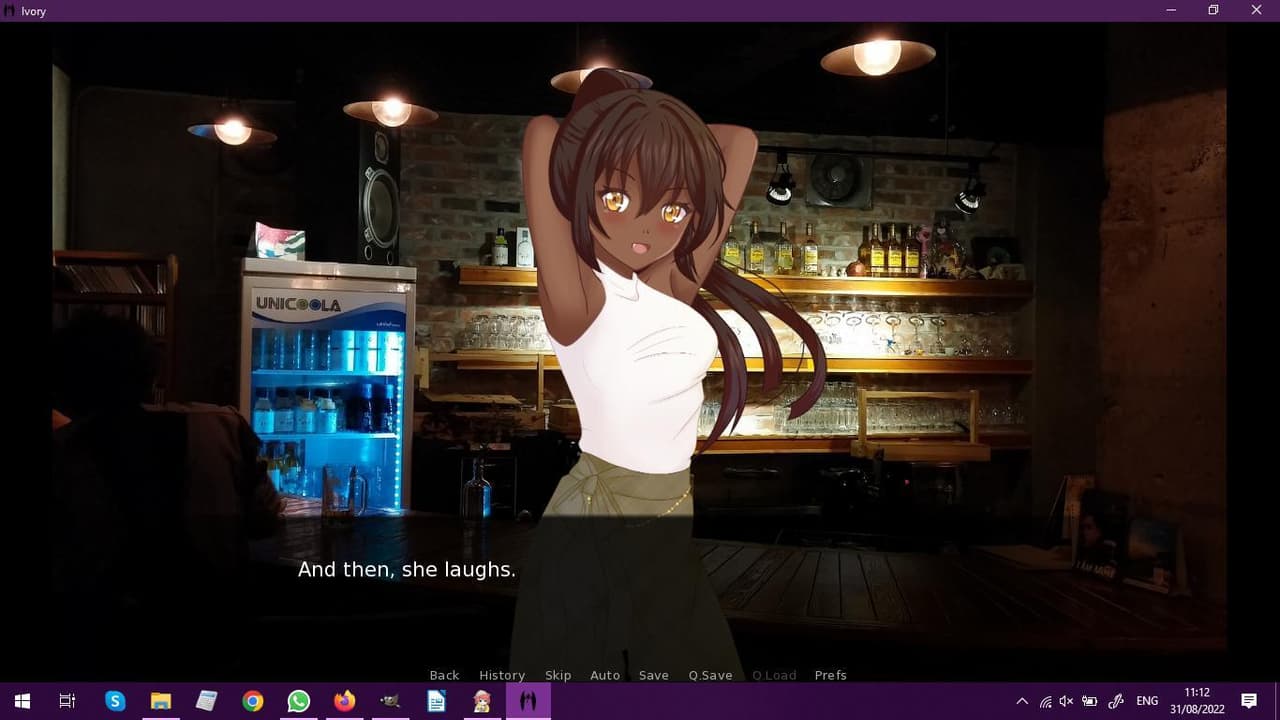Switch to Firefox browser
This screenshot has width=1280, height=720.
pos(345,701)
